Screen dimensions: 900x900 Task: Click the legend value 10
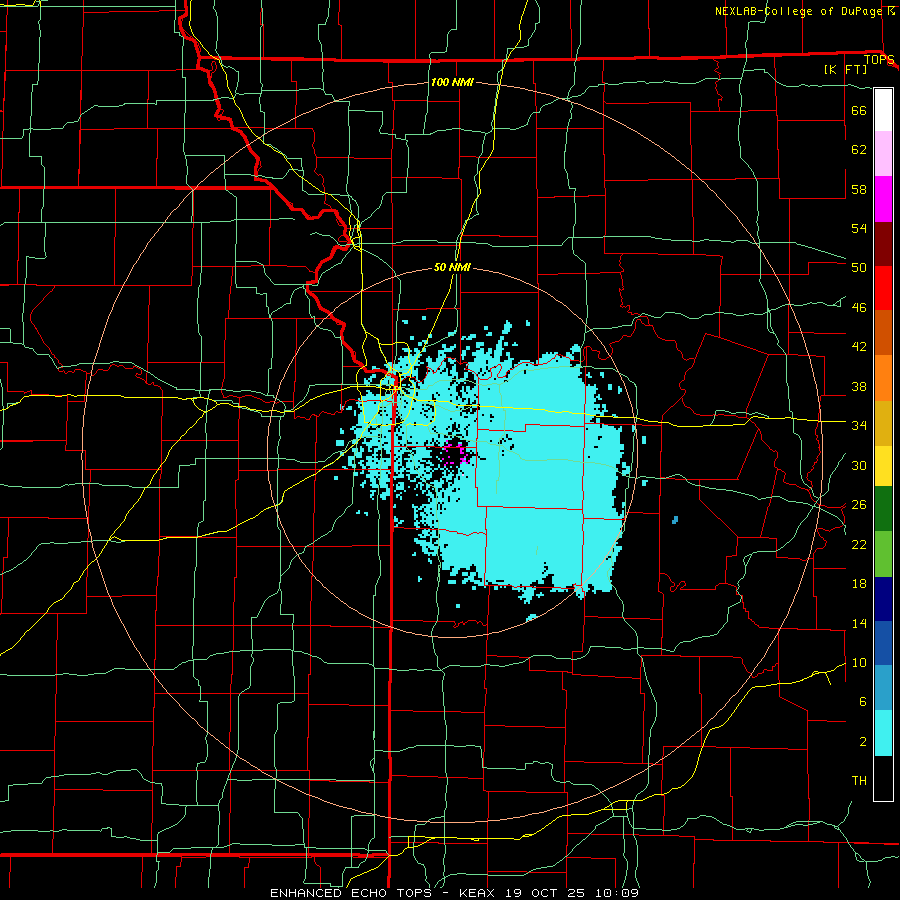[x=859, y=662]
